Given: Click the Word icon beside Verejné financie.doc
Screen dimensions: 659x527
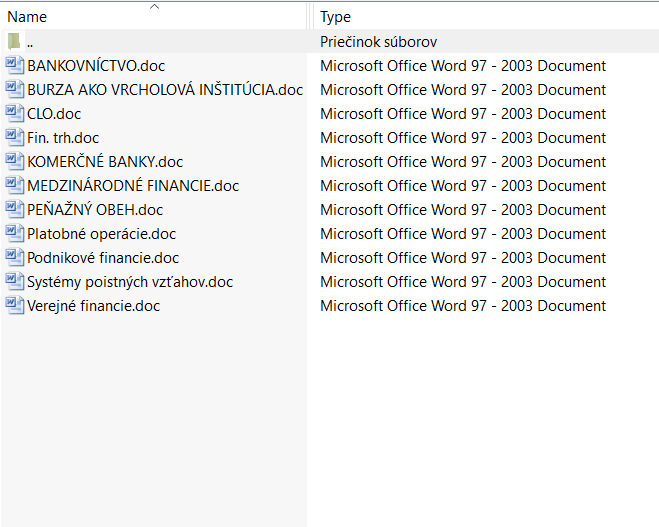Looking at the screenshot, I should tap(14, 306).
